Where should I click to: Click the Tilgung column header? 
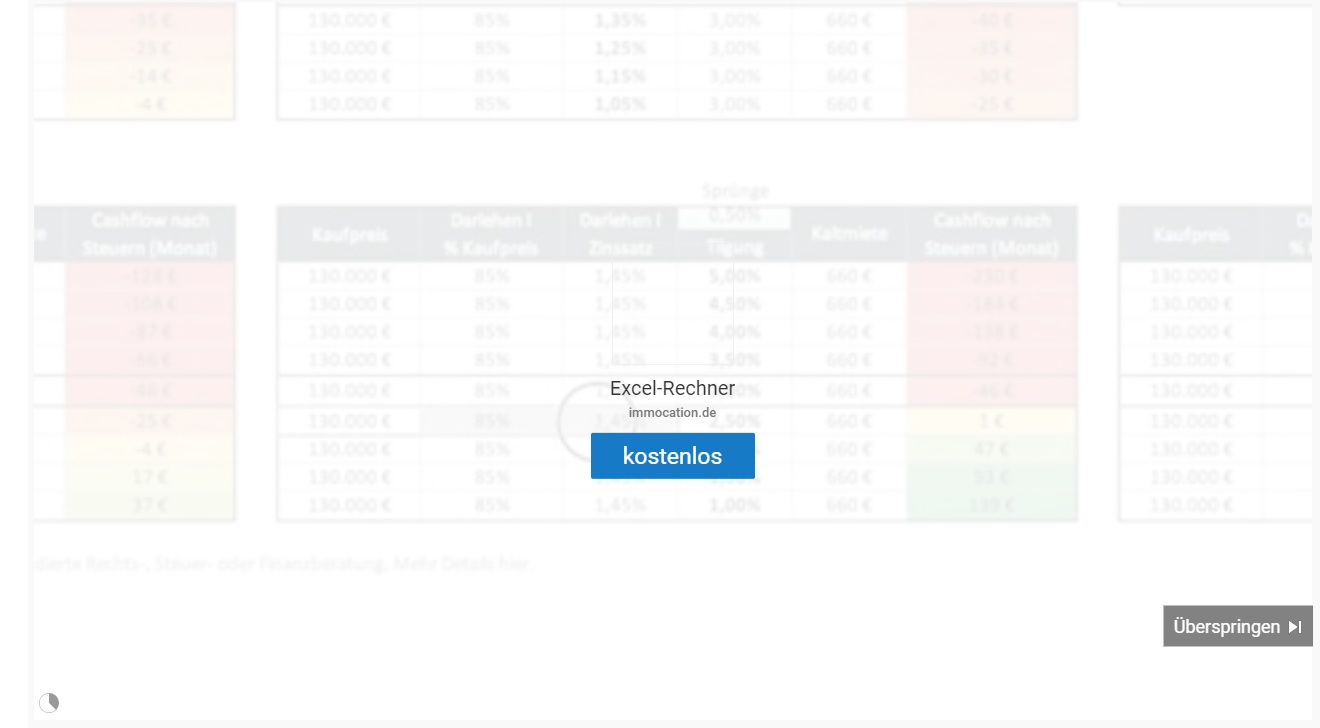pyautogui.click(x=734, y=246)
